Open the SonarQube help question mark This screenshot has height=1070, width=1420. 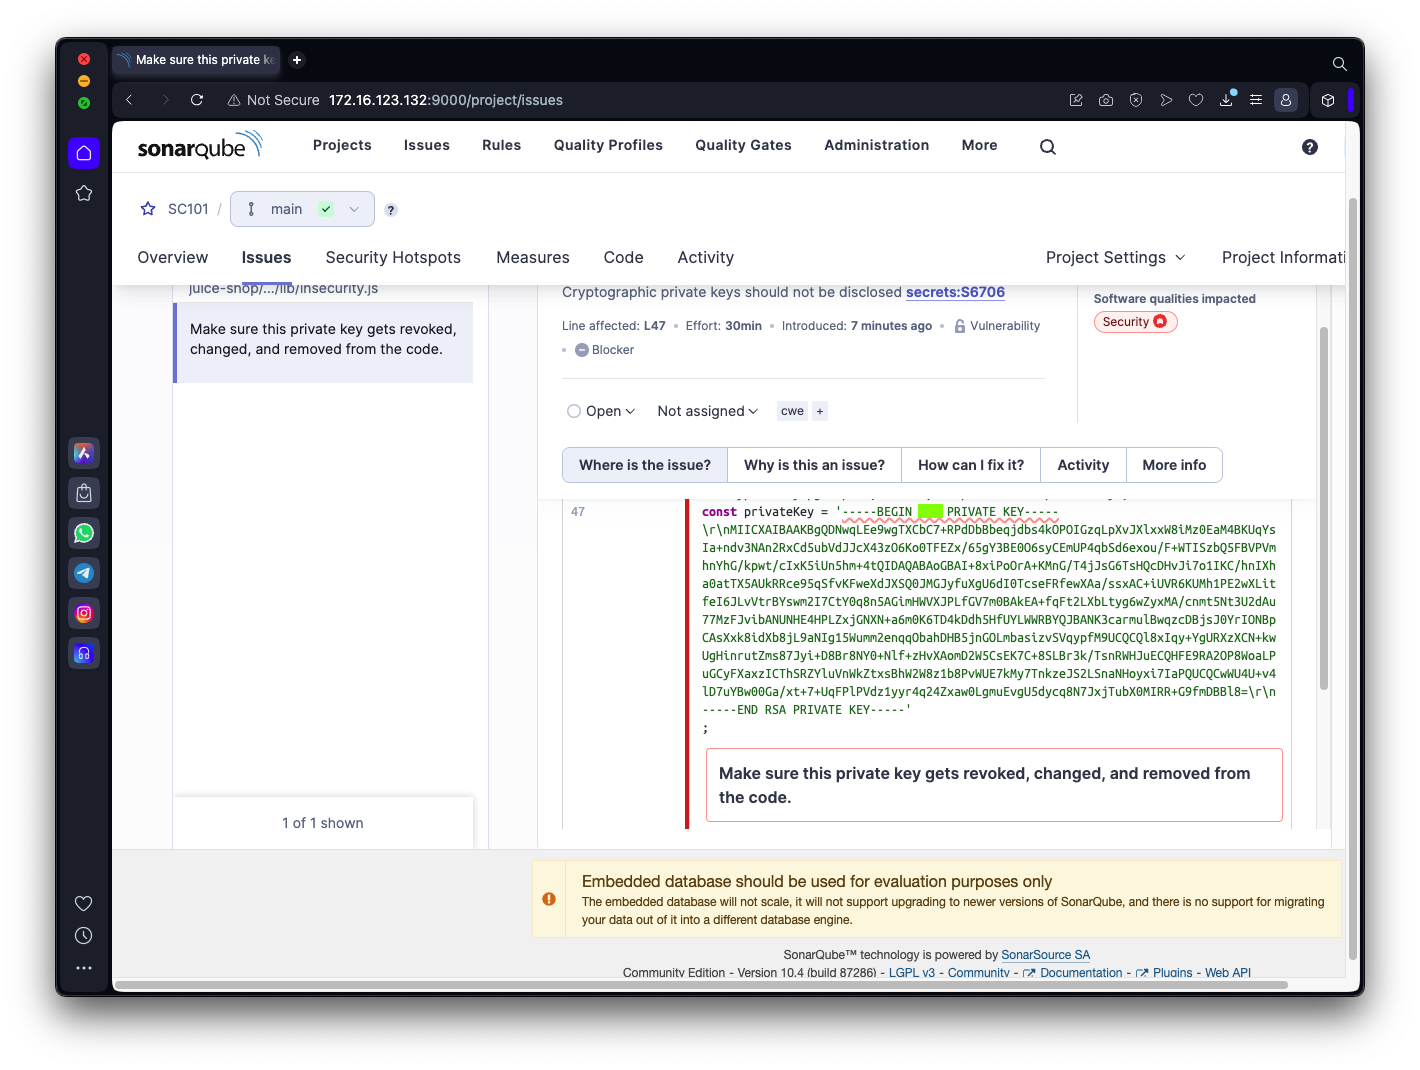pyautogui.click(x=1310, y=147)
